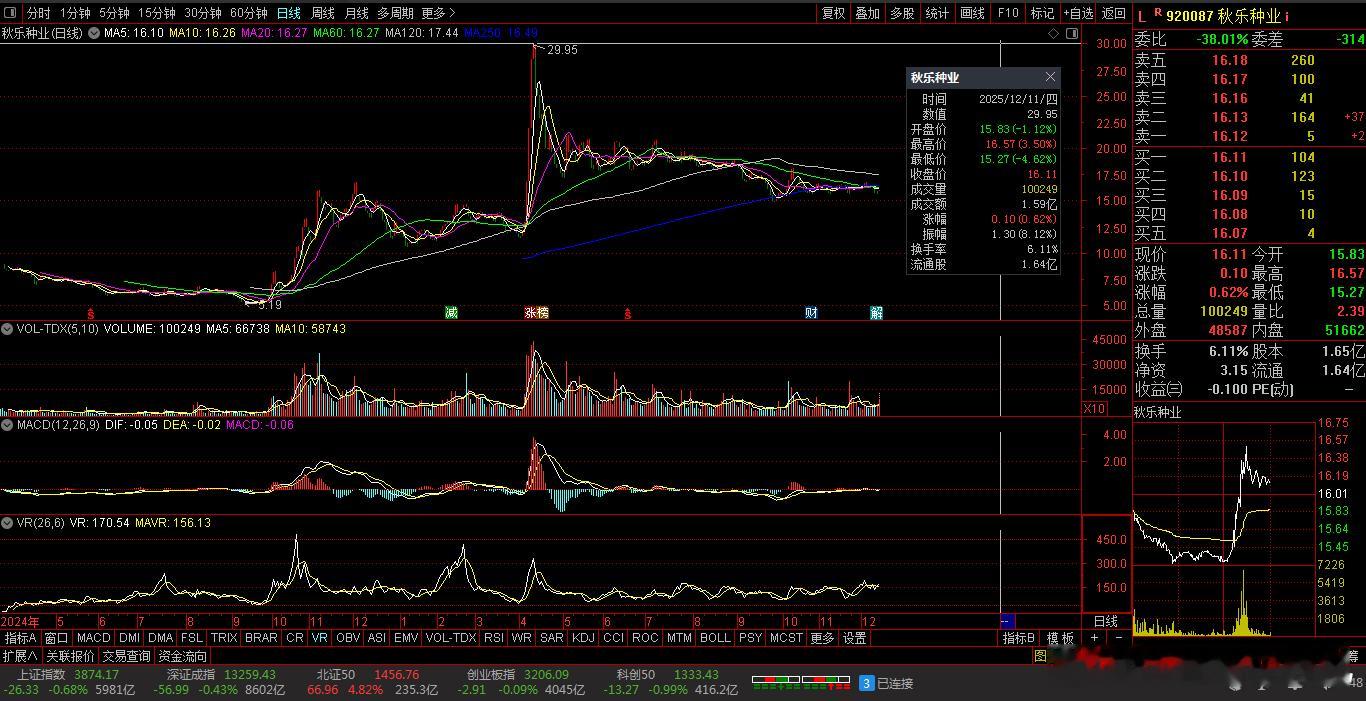Viewport: 1366px width, 701px height.
Task: Click the 涨榜 event marker on chart
Action: tap(536, 313)
